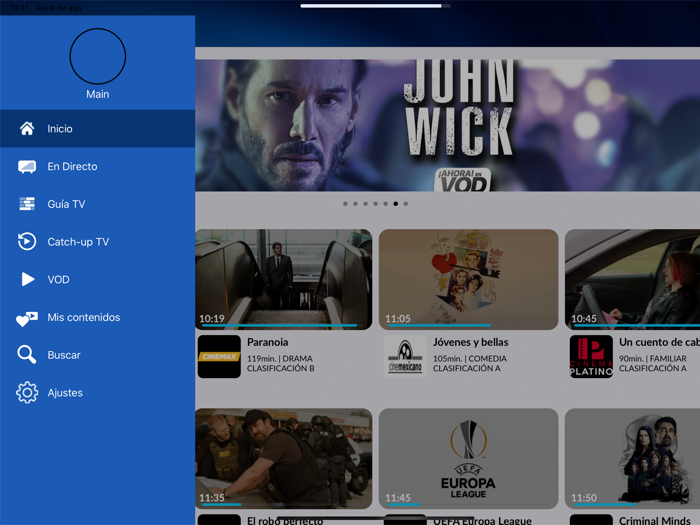Tap the VOD play triangle icon

28,279
